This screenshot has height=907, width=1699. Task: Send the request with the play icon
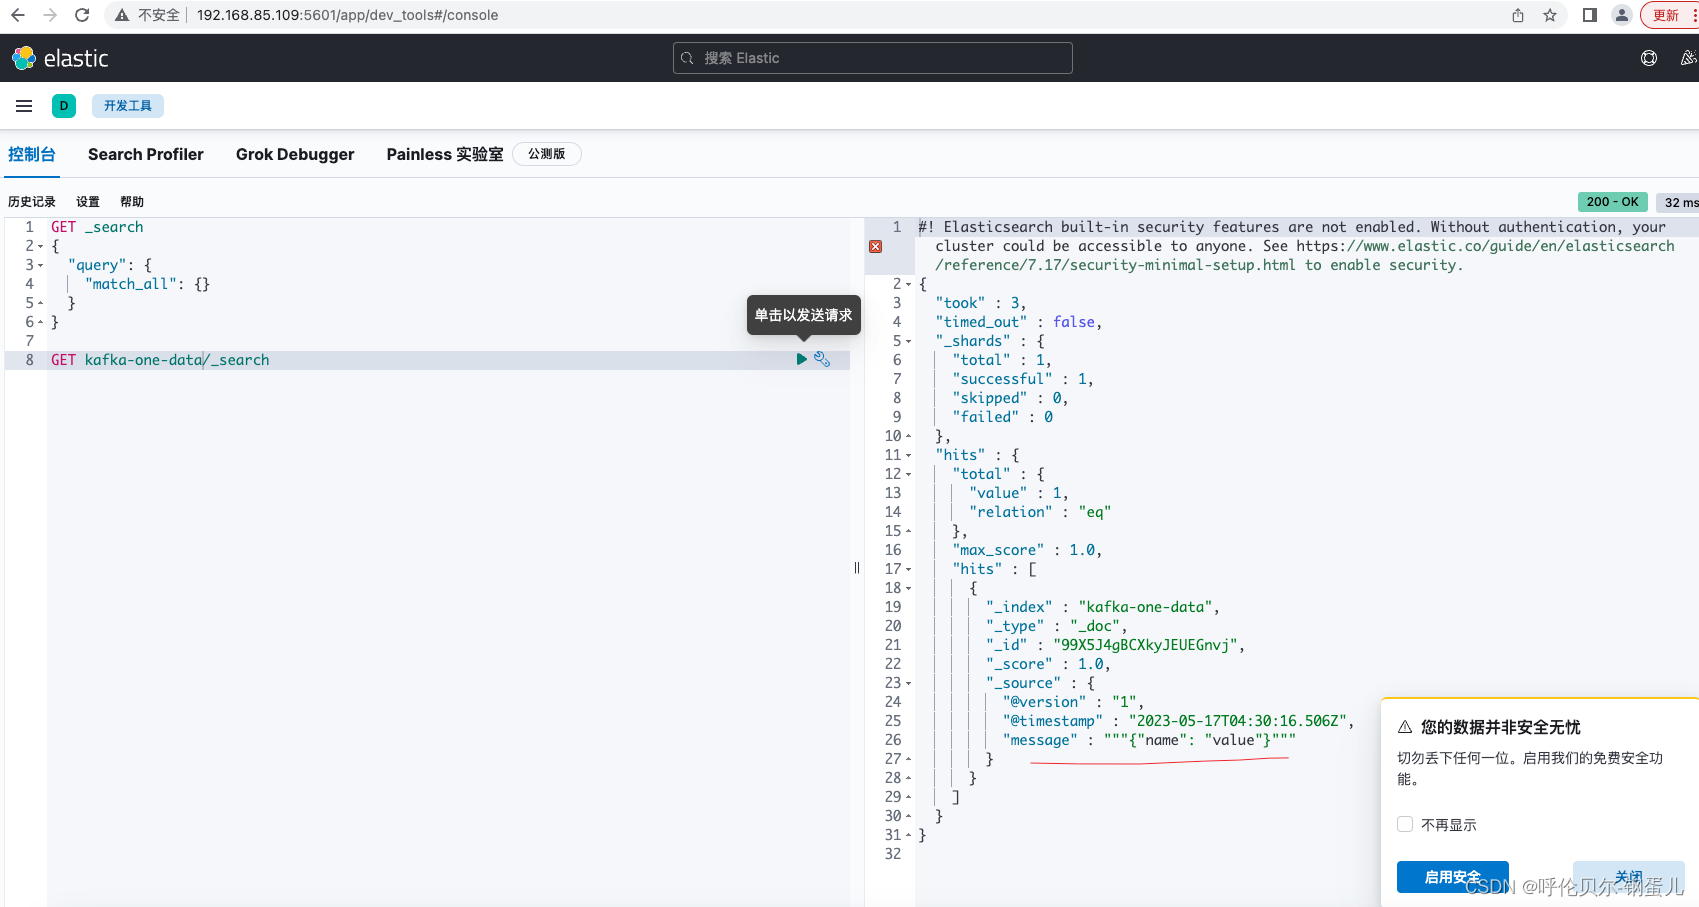tap(801, 359)
